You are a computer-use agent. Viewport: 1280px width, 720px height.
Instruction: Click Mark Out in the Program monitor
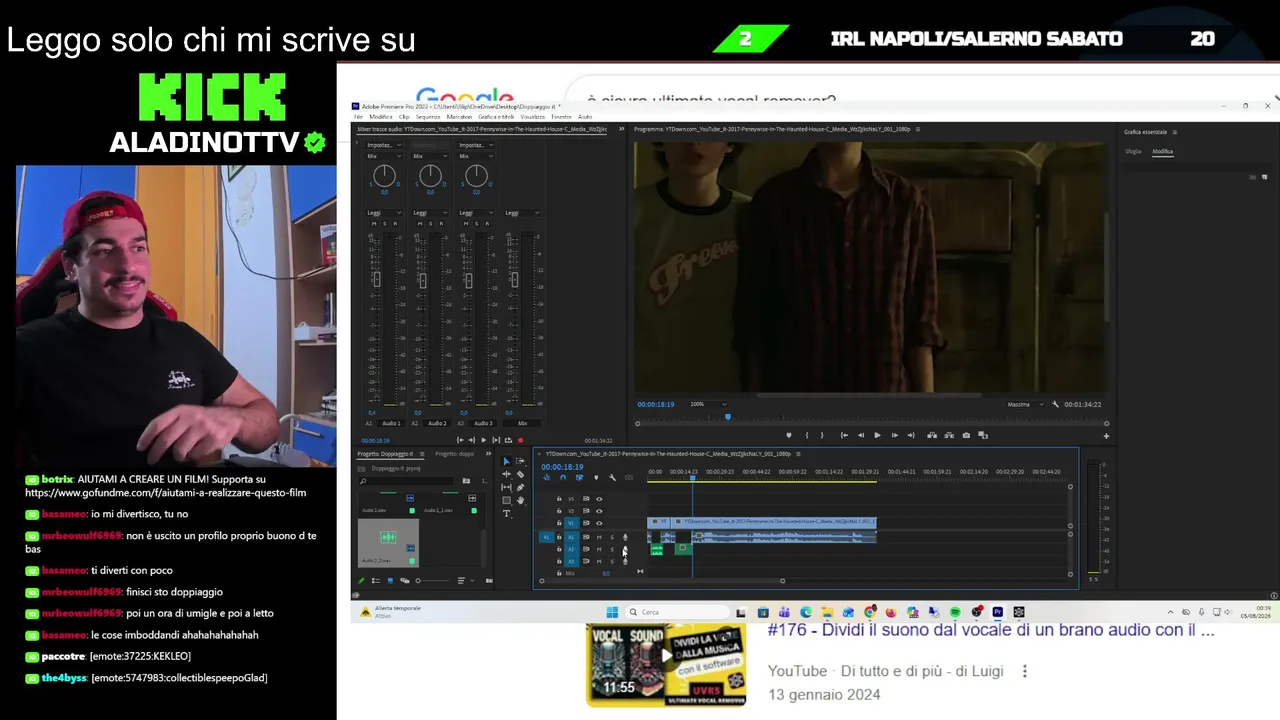[822, 435]
